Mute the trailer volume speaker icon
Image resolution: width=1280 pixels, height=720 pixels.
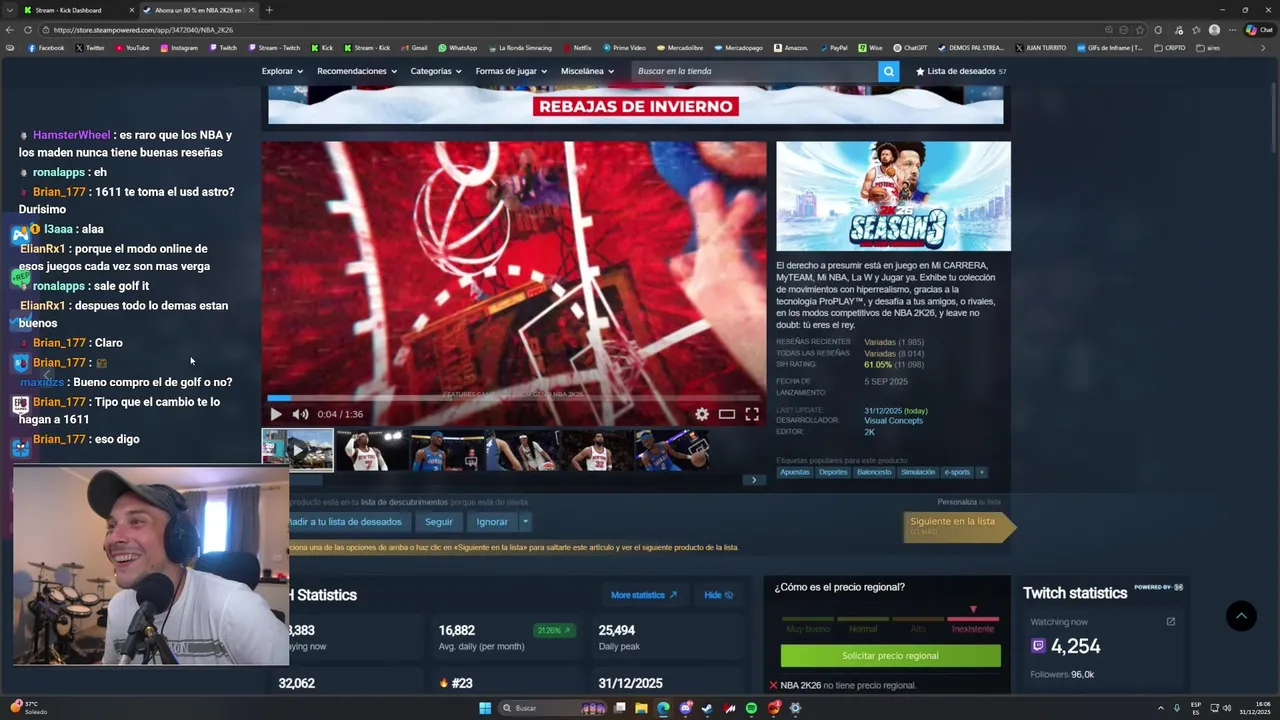[x=300, y=414]
